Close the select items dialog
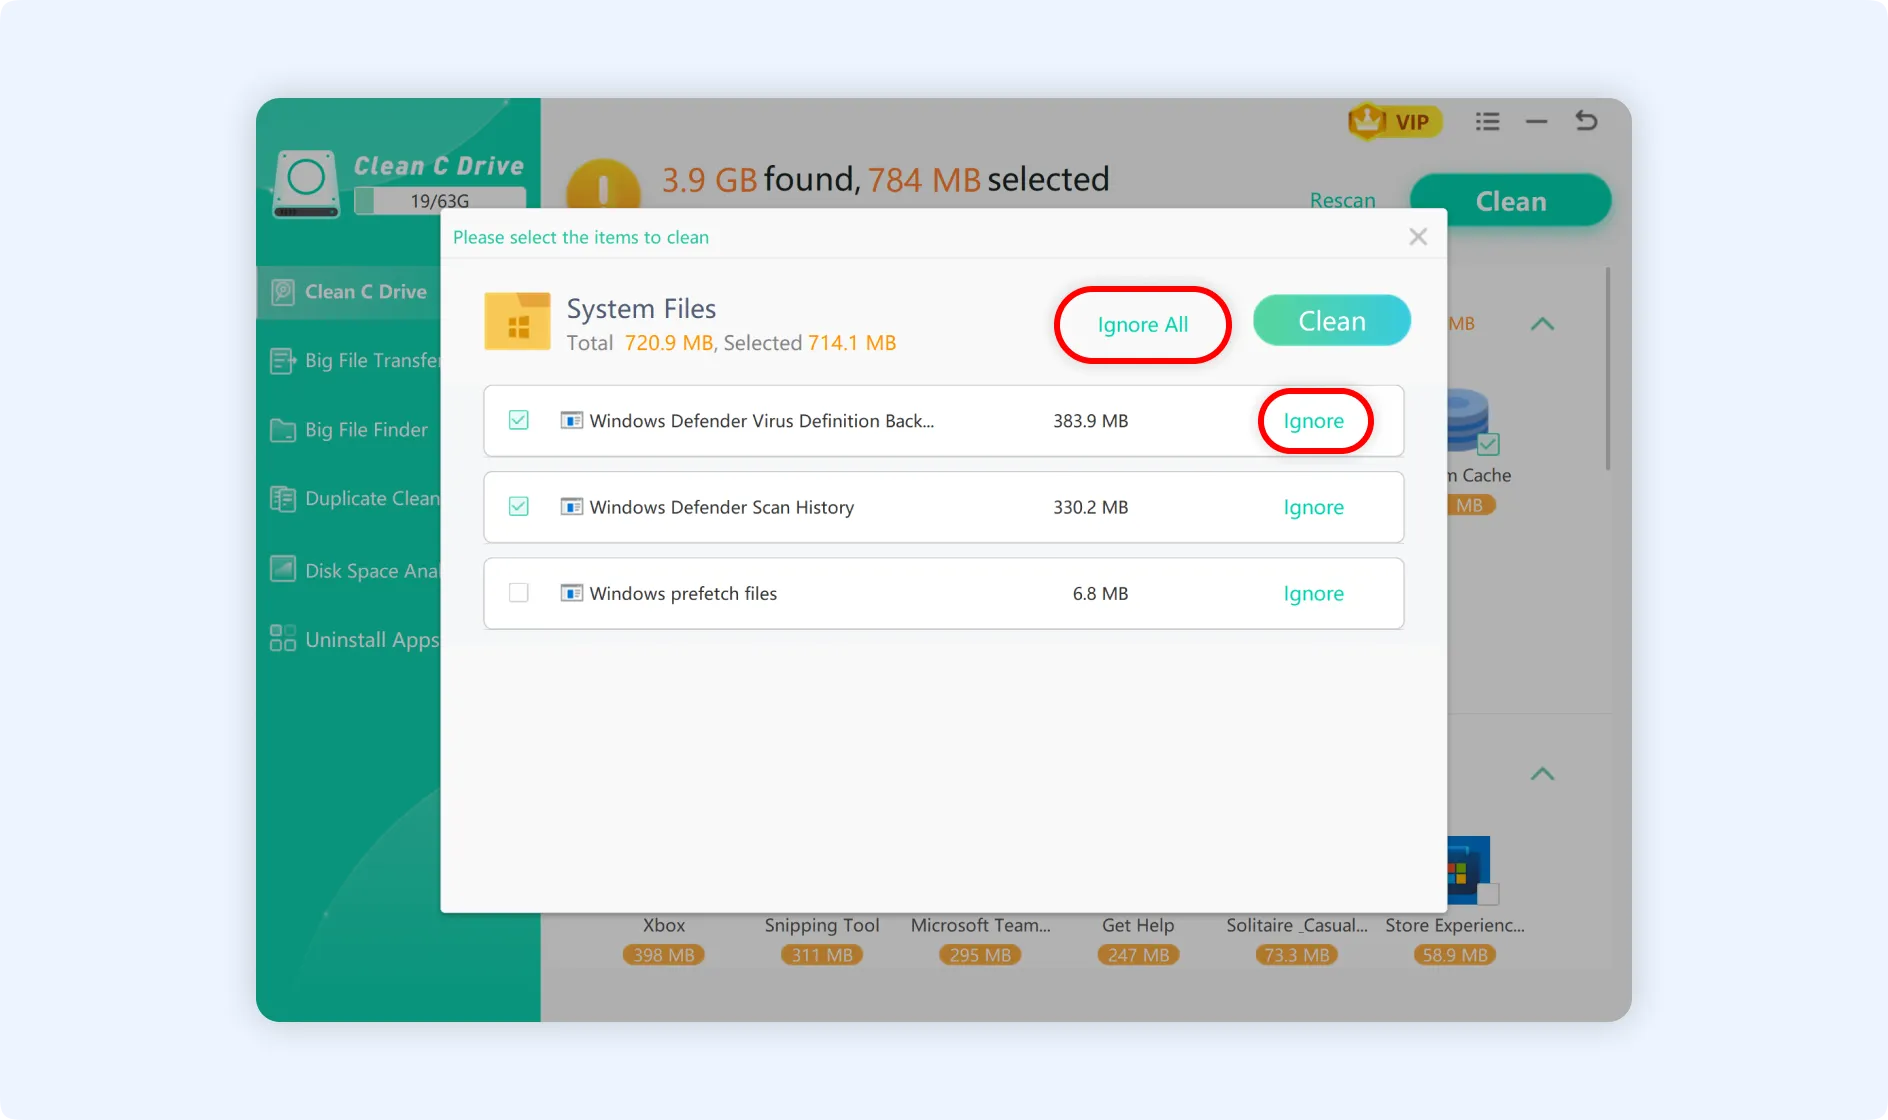The width and height of the screenshot is (1888, 1120). tap(1417, 237)
